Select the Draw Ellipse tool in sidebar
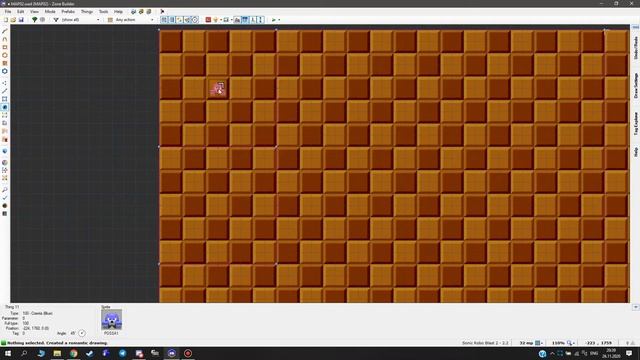 coord(5,55)
